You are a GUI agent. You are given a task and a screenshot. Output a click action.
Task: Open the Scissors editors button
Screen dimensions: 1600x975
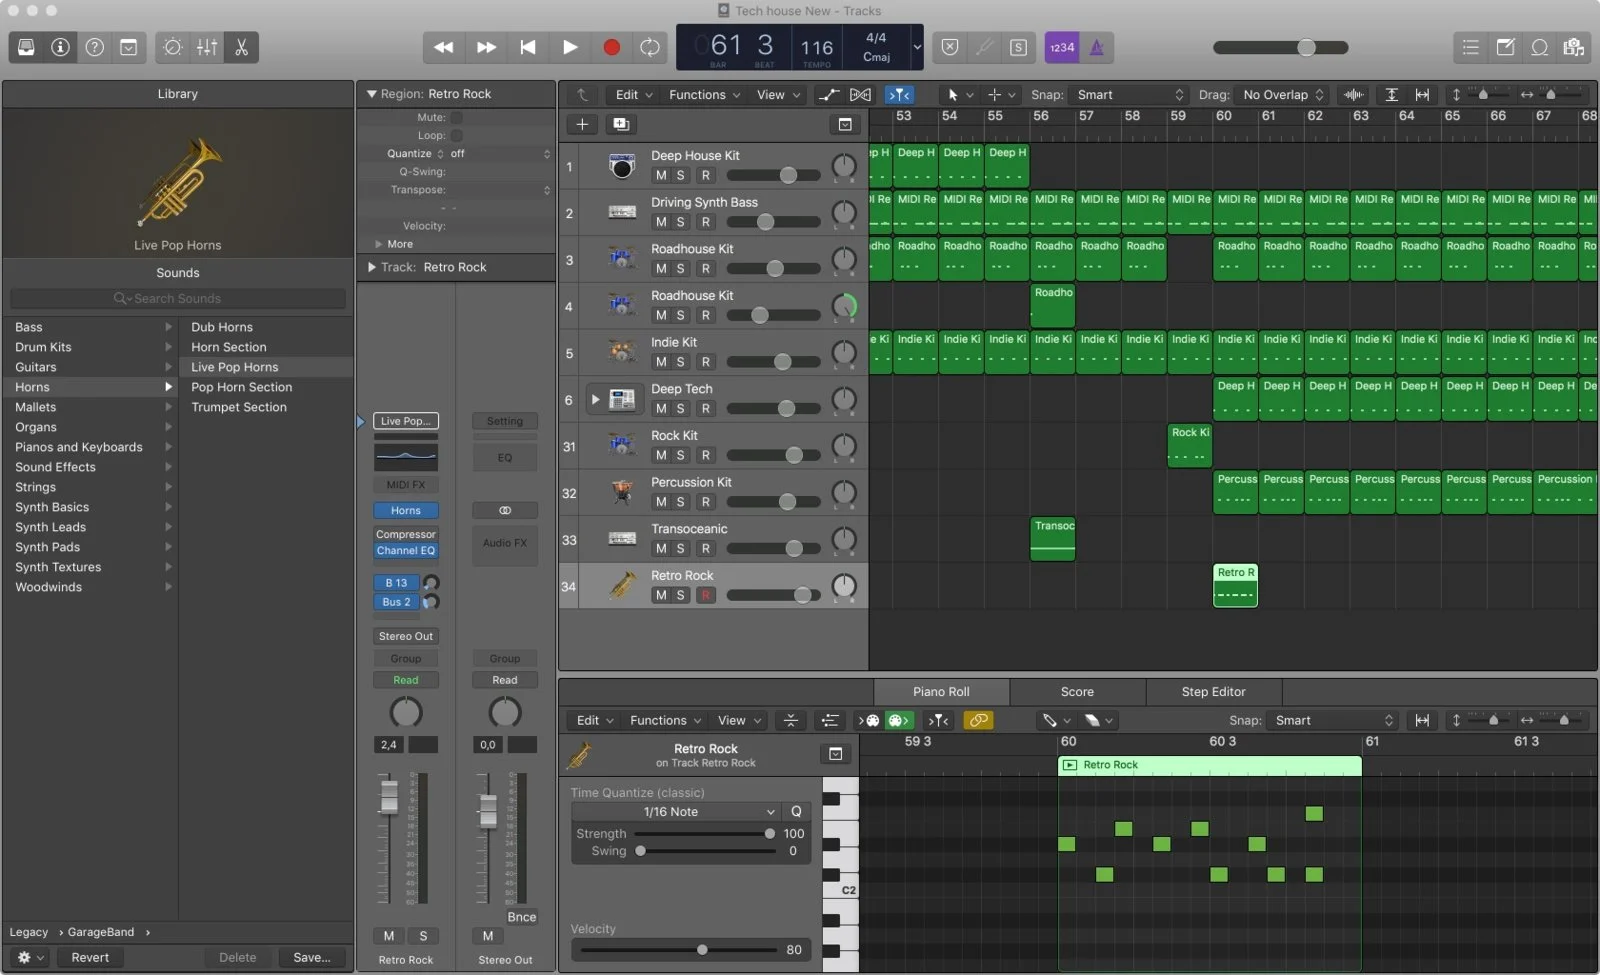click(x=241, y=47)
